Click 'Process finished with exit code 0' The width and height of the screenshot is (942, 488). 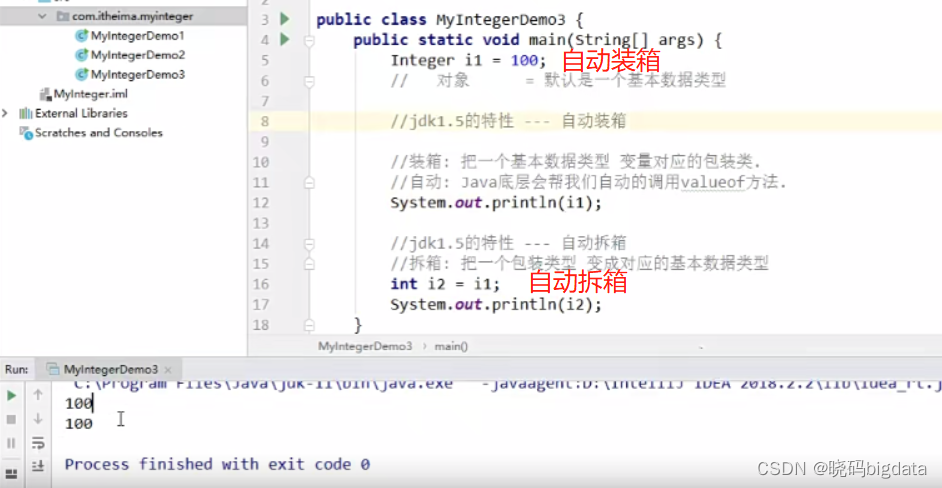tap(217, 465)
